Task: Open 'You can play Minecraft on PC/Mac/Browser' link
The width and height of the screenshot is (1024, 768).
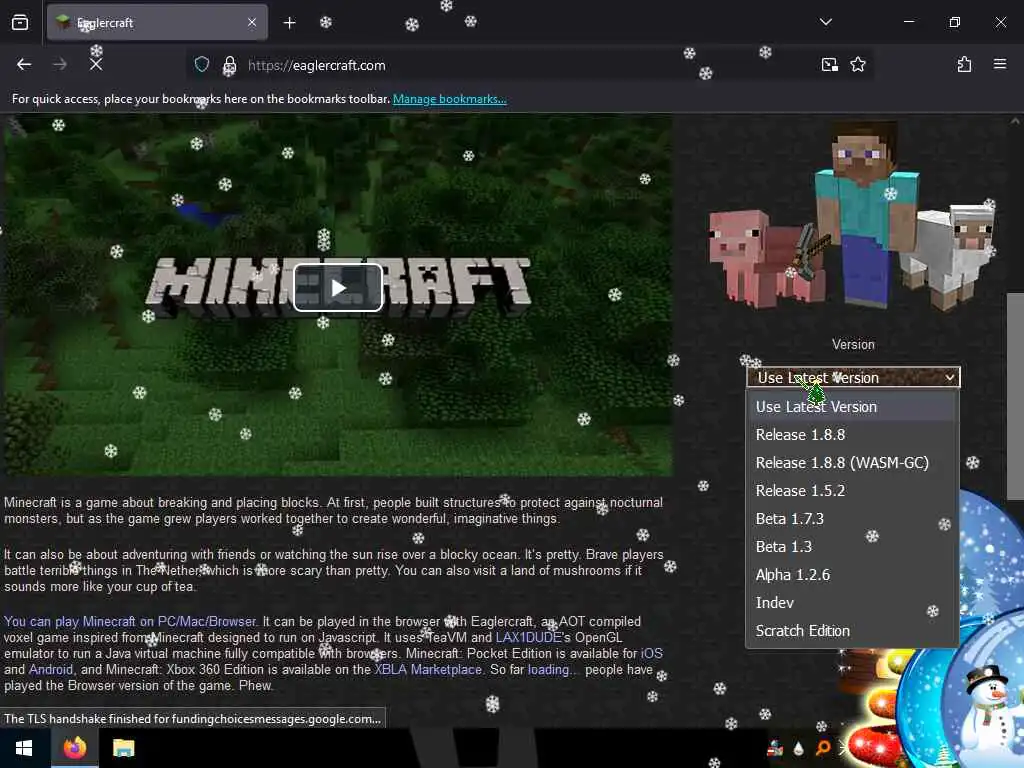Action: point(130,622)
